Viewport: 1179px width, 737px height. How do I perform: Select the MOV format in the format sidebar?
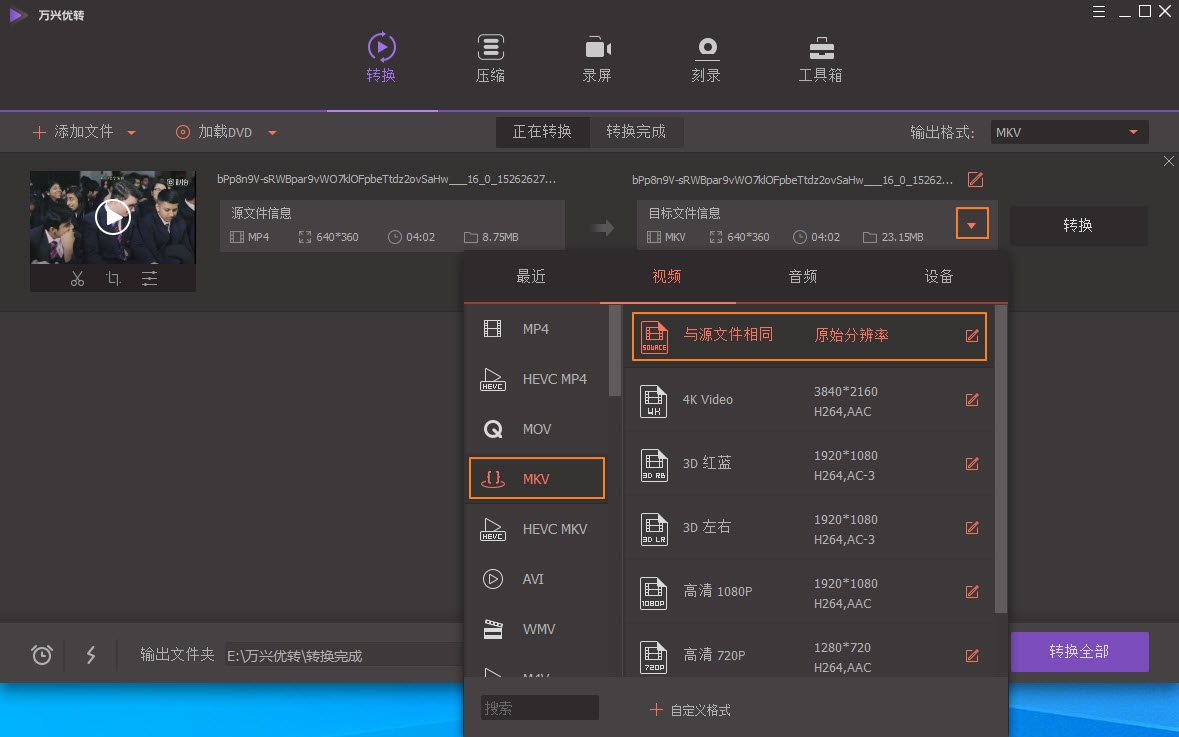coord(536,428)
